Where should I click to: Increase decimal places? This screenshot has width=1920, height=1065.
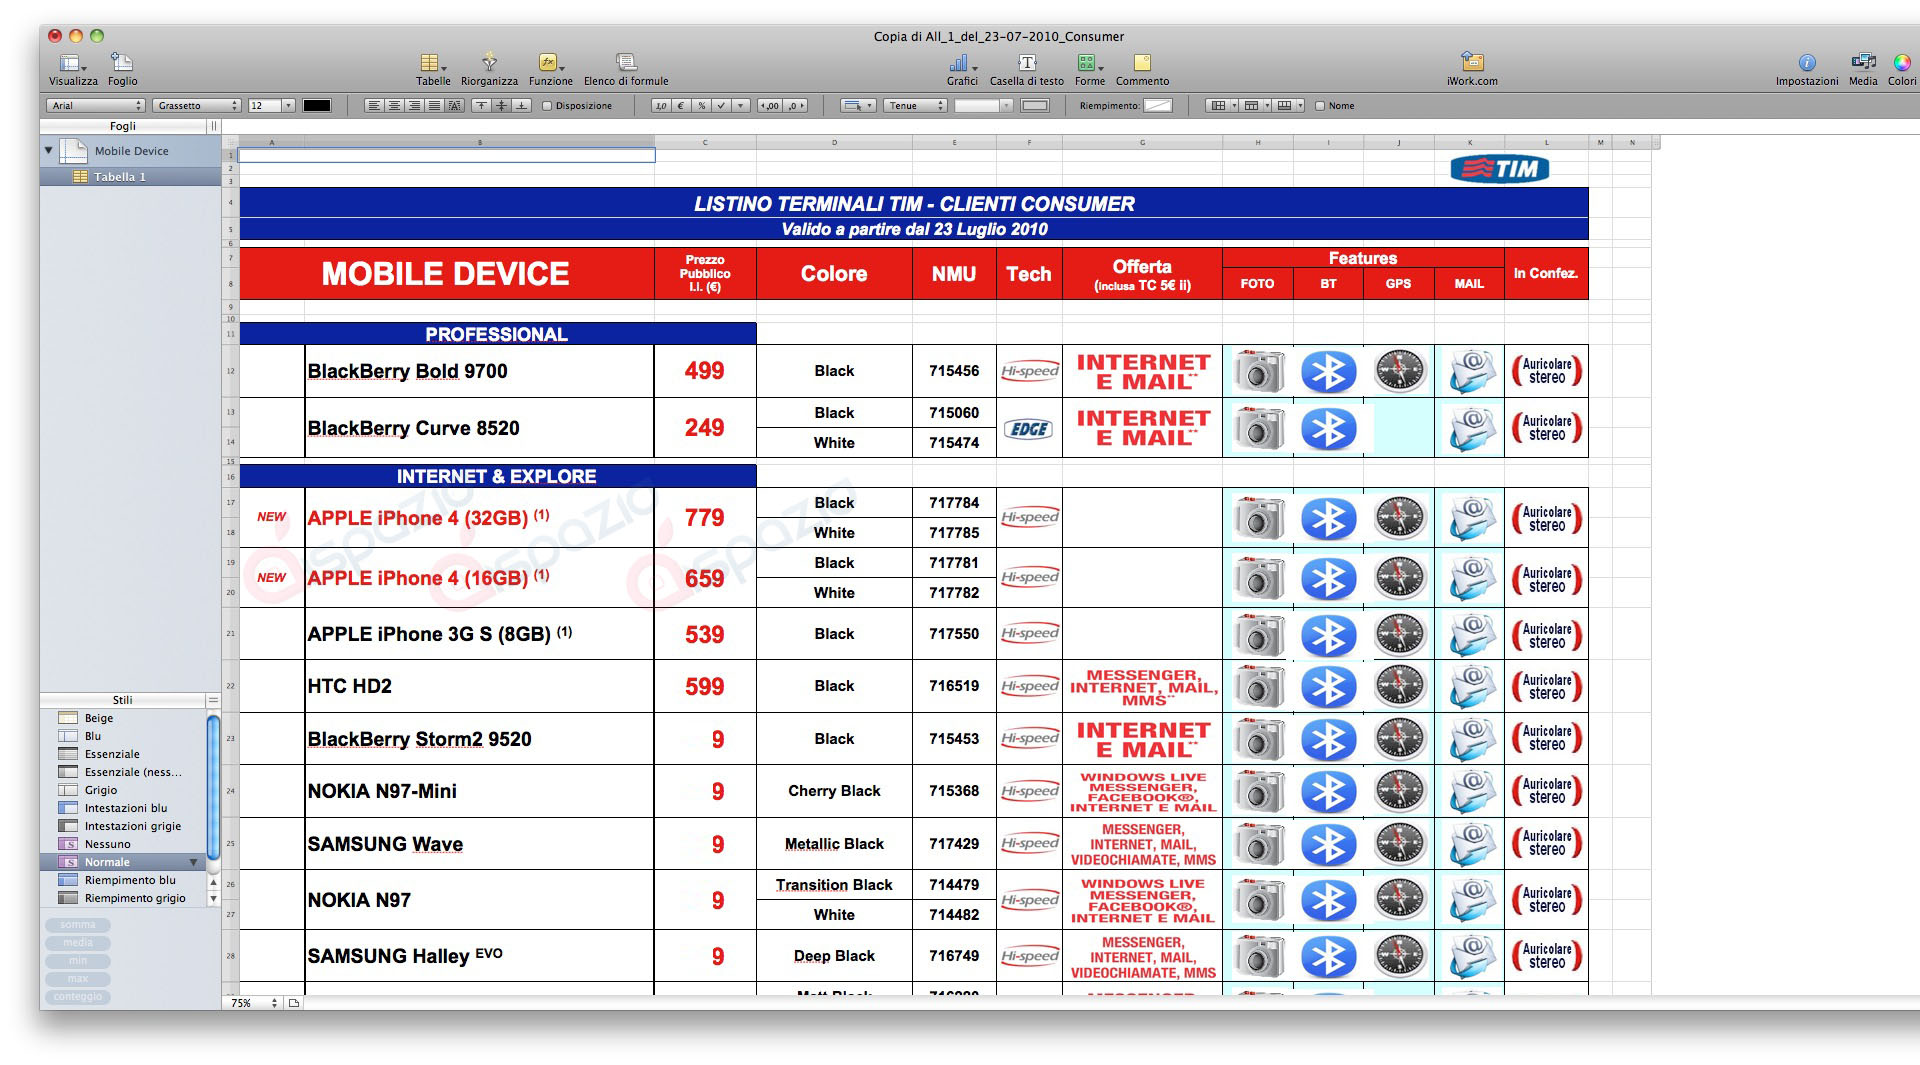click(771, 105)
